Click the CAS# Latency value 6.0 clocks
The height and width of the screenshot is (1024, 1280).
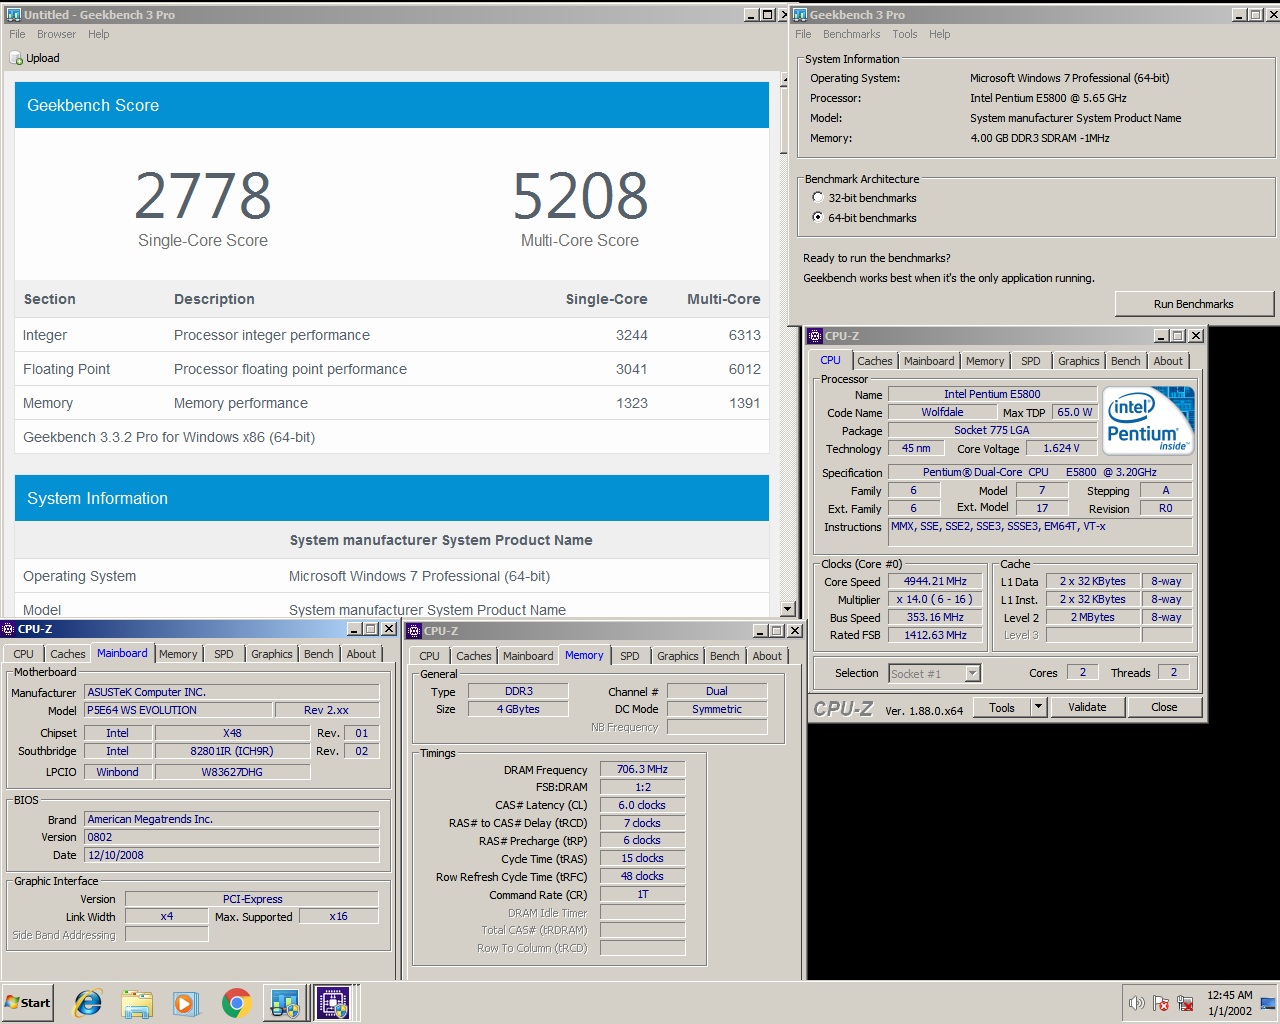tap(642, 805)
